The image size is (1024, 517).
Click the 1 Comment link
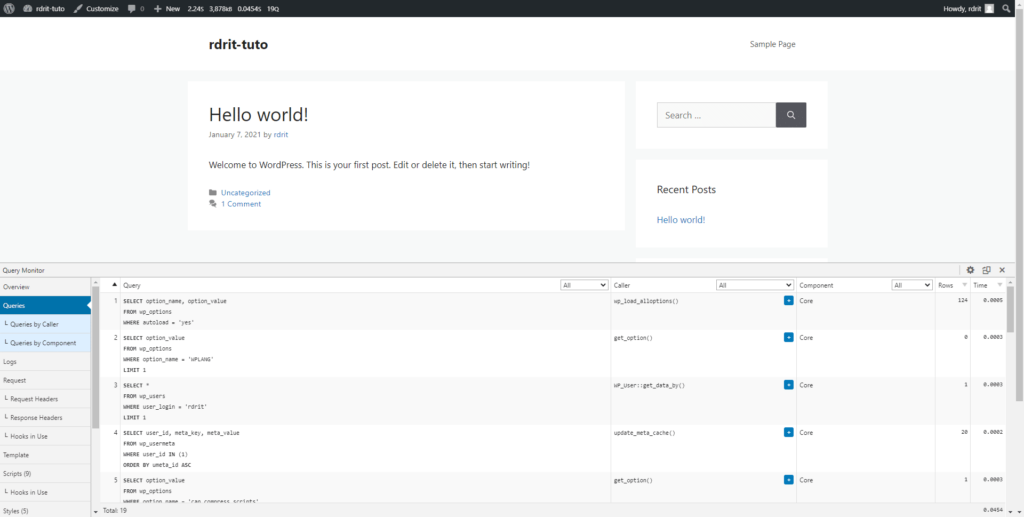click(x=241, y=204)
